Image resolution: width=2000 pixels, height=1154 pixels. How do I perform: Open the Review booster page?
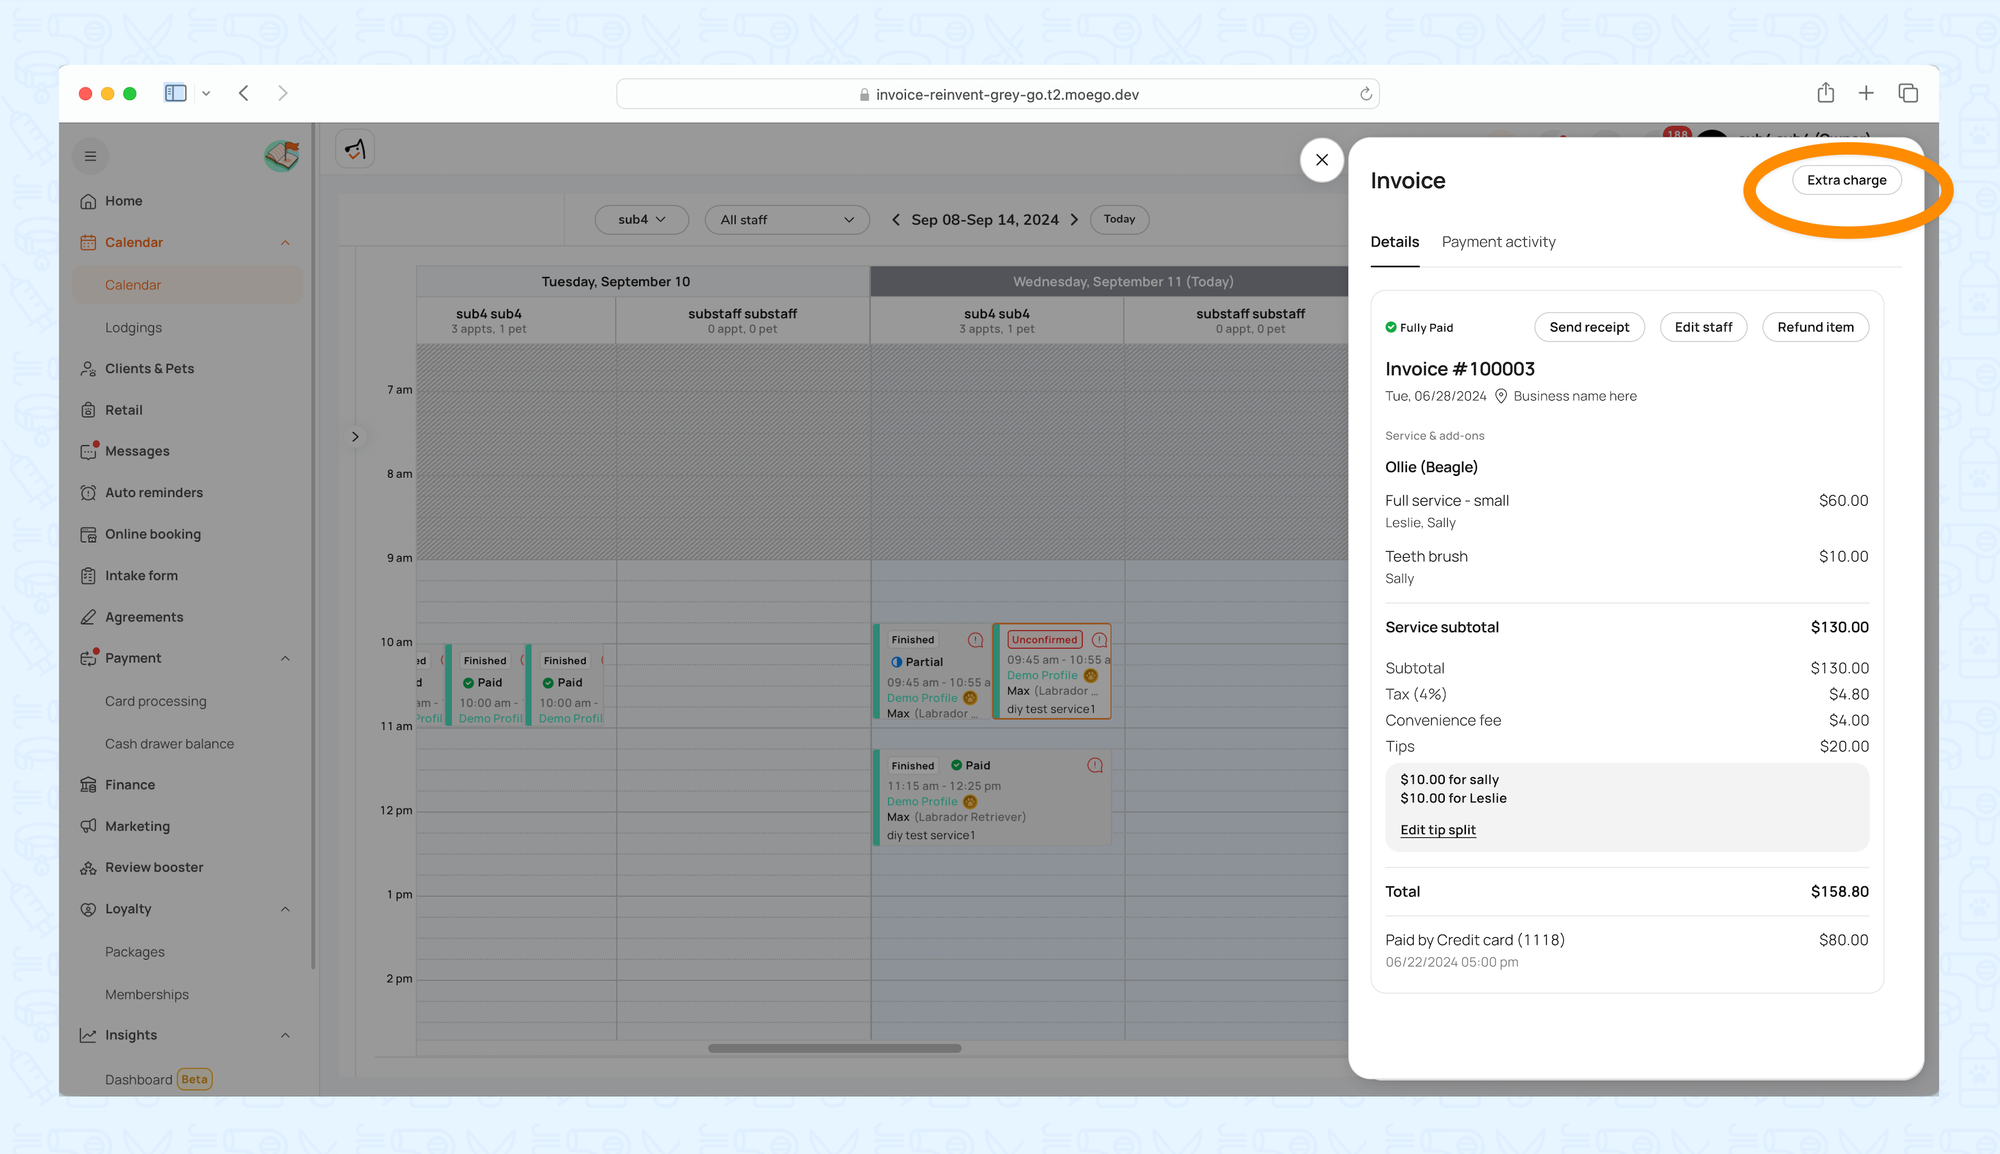click(x=154, y=868)
